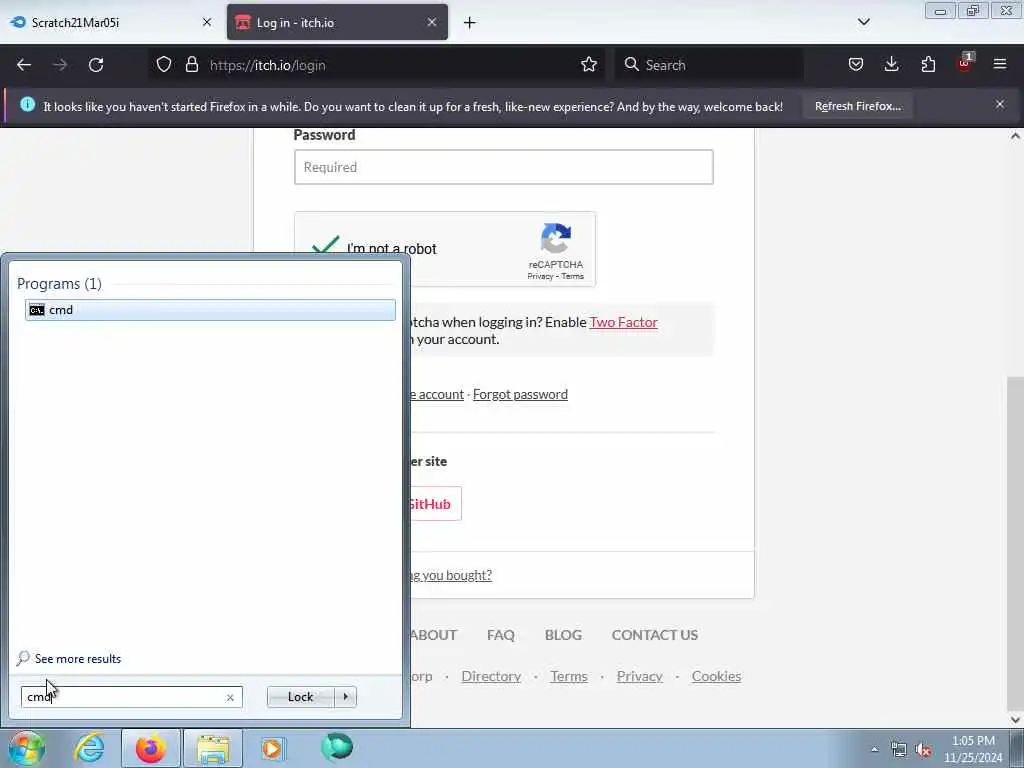Go back to the previous page in Firefox
The image size is (1024, 768).
24,65
